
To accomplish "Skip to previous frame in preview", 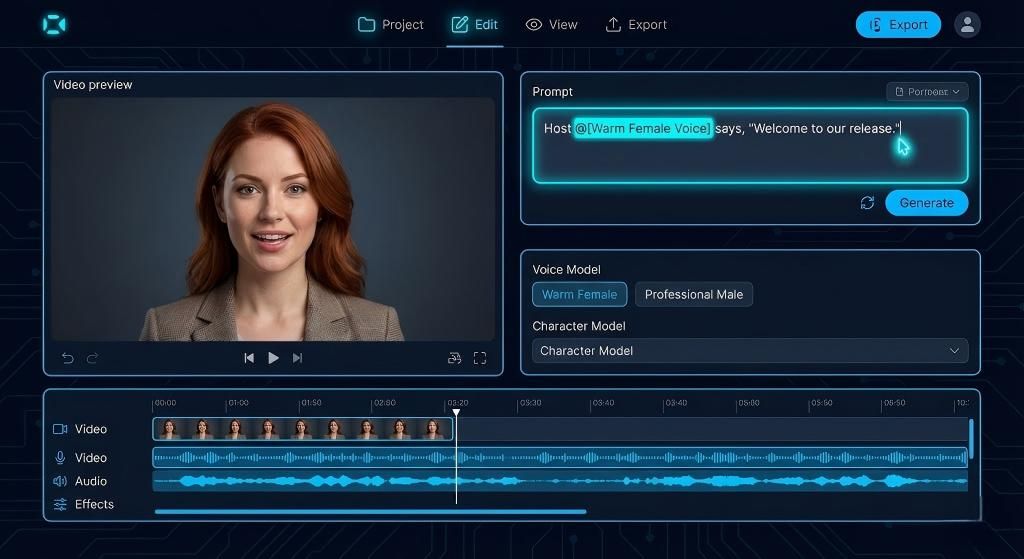I will coord(249,358).
